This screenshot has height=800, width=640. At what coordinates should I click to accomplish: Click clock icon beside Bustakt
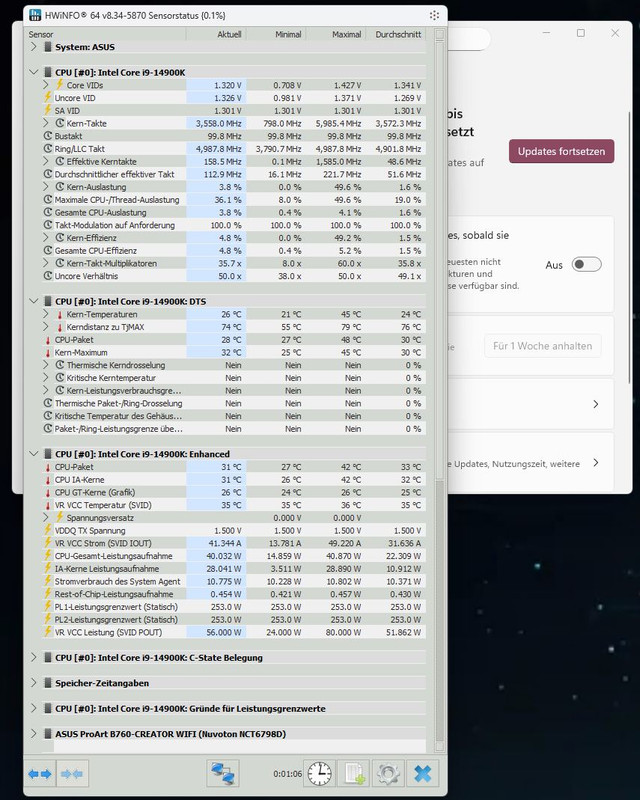48,136
